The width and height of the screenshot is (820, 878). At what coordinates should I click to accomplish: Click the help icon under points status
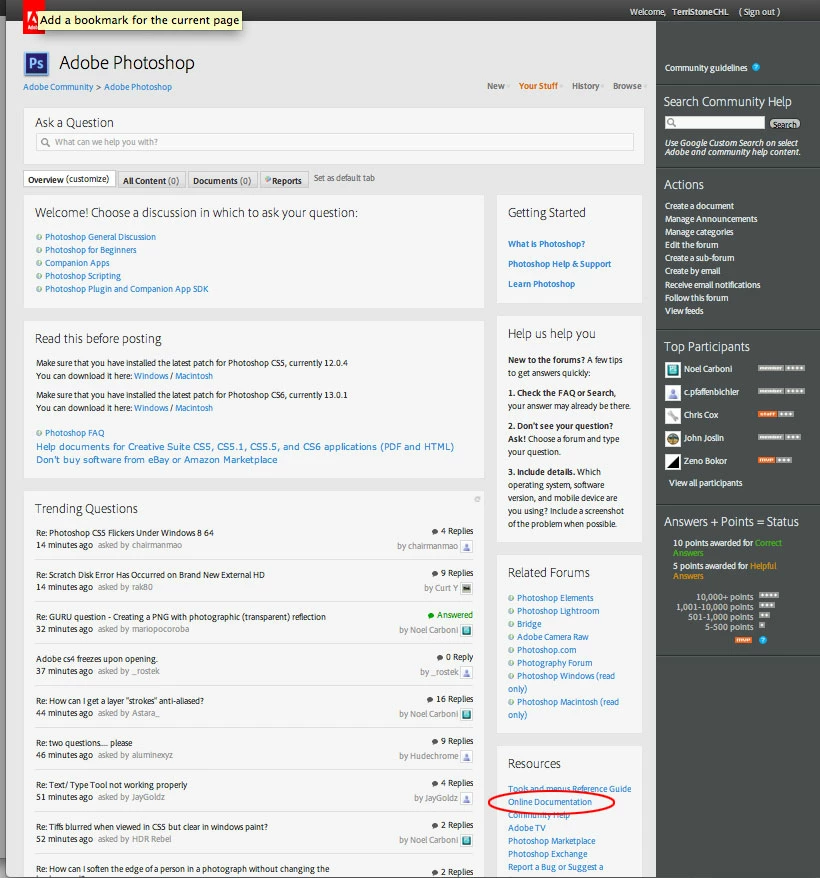[x=763, y=640]
